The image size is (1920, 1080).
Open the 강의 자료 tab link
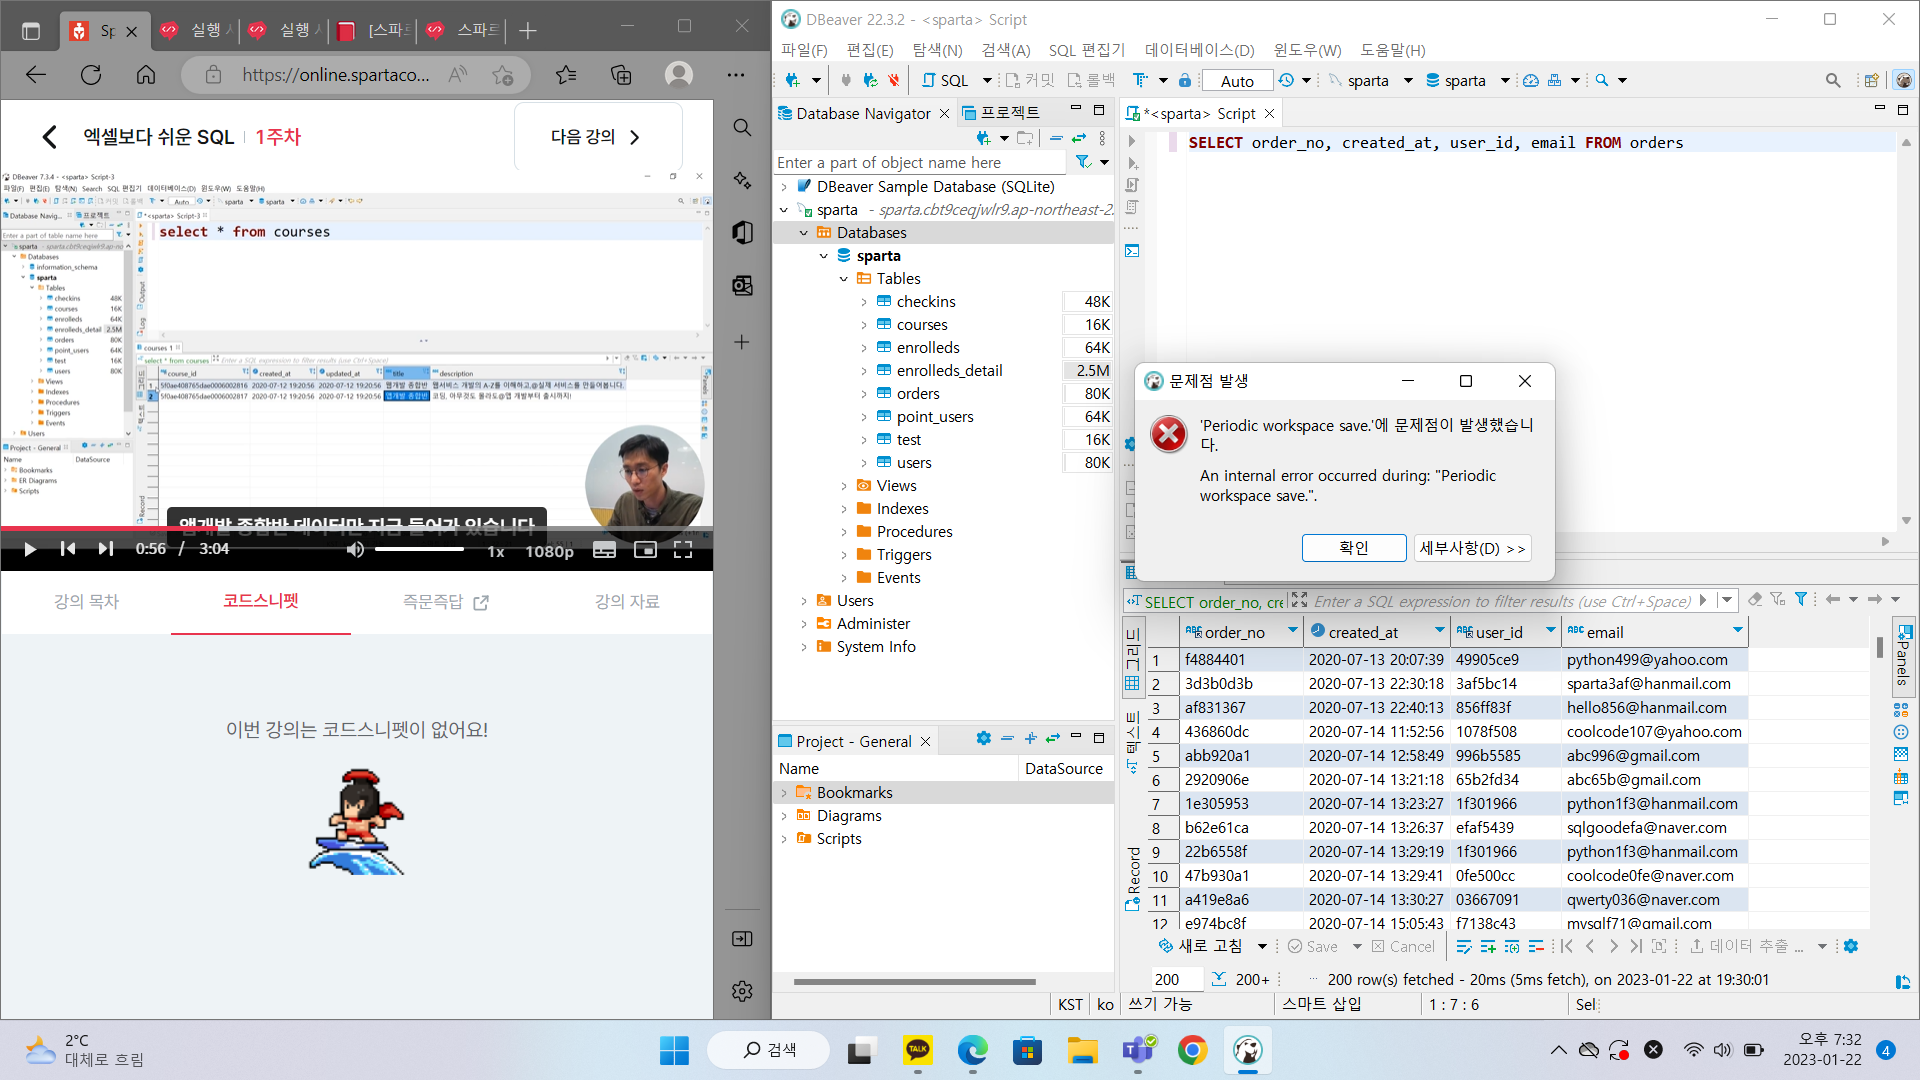627,601
